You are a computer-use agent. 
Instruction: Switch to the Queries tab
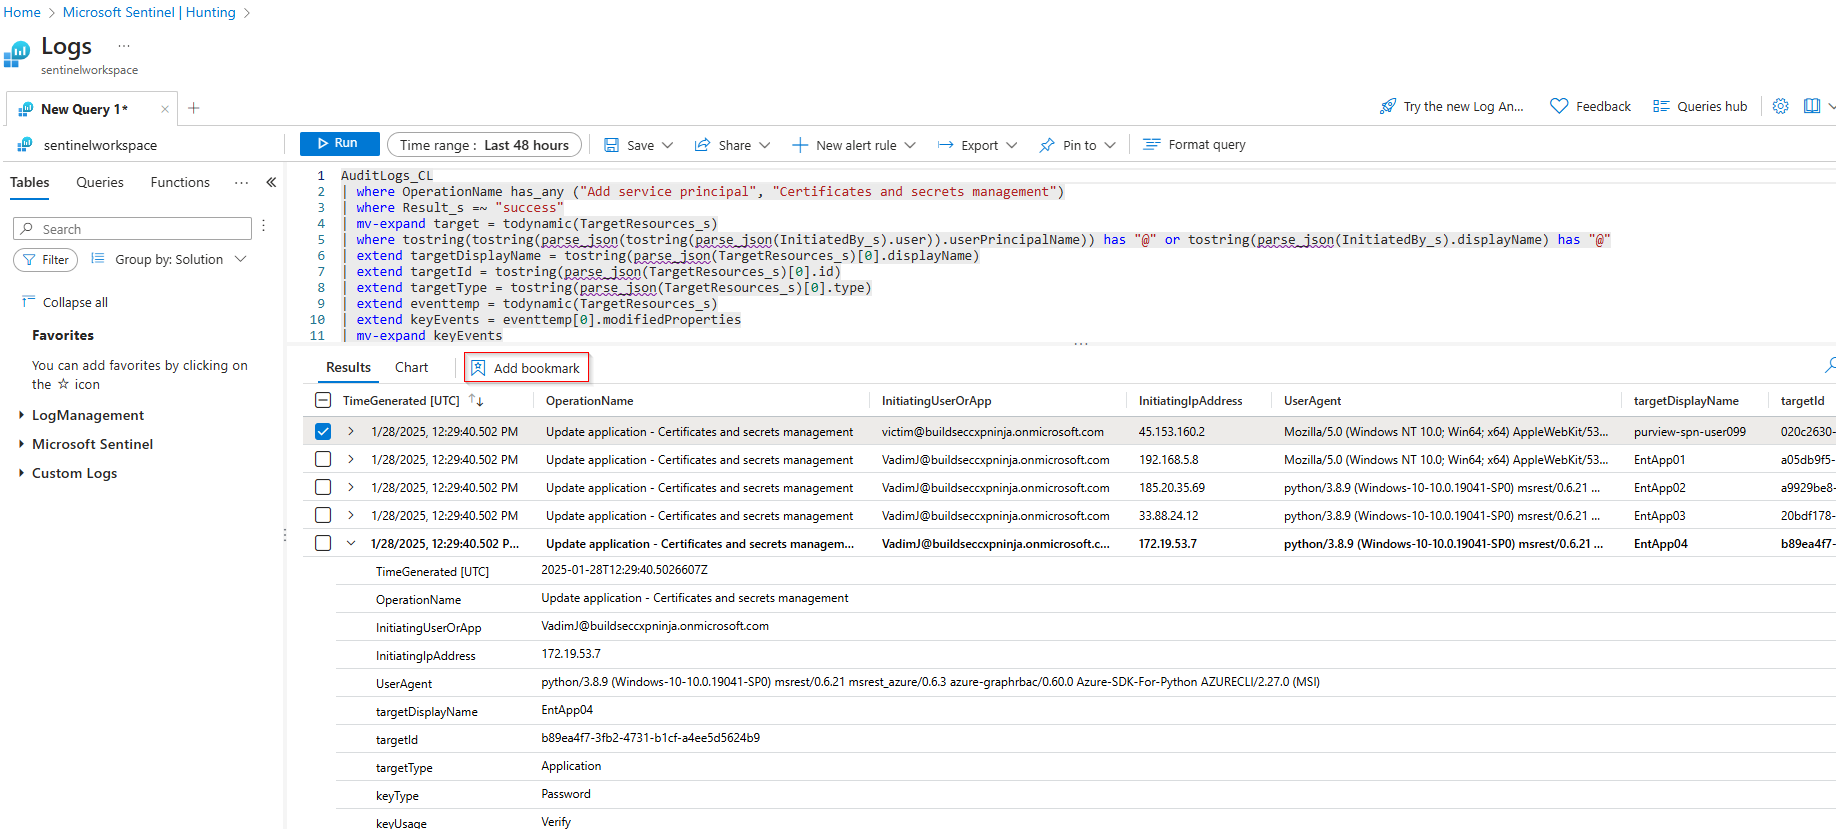(100, 182)
